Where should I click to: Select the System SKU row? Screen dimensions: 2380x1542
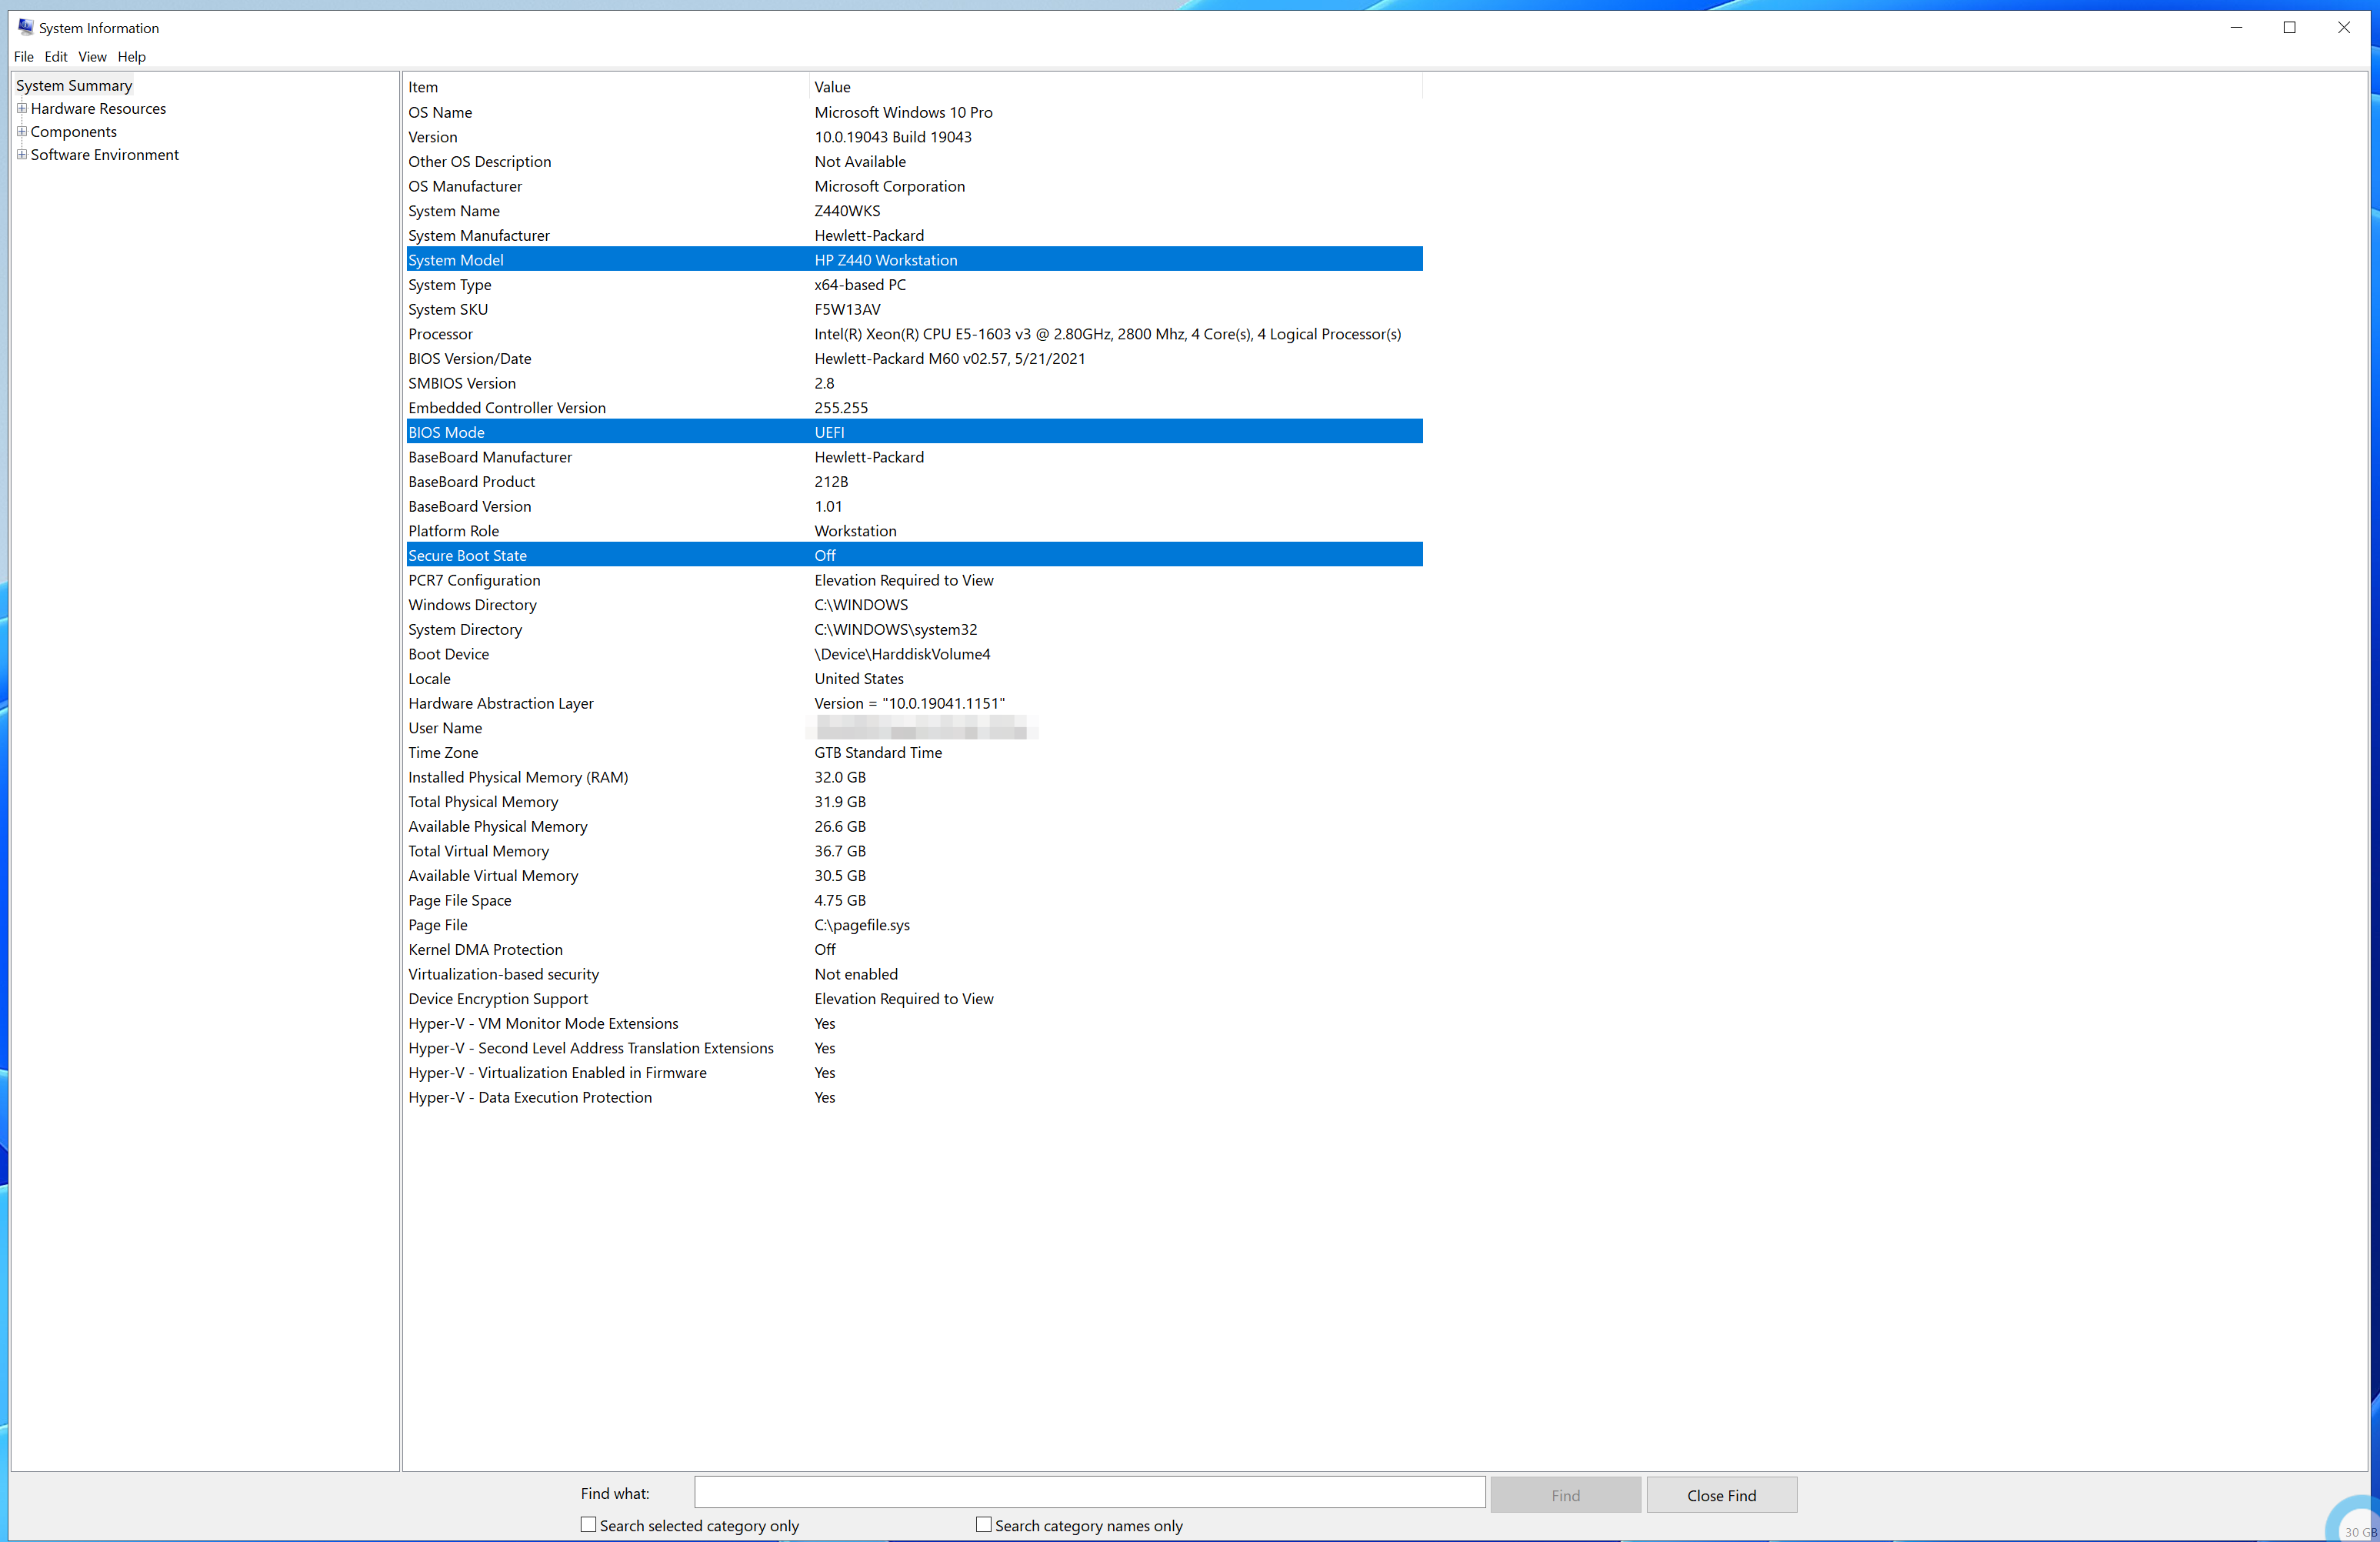pyautogui.click(x=914, y=310)
